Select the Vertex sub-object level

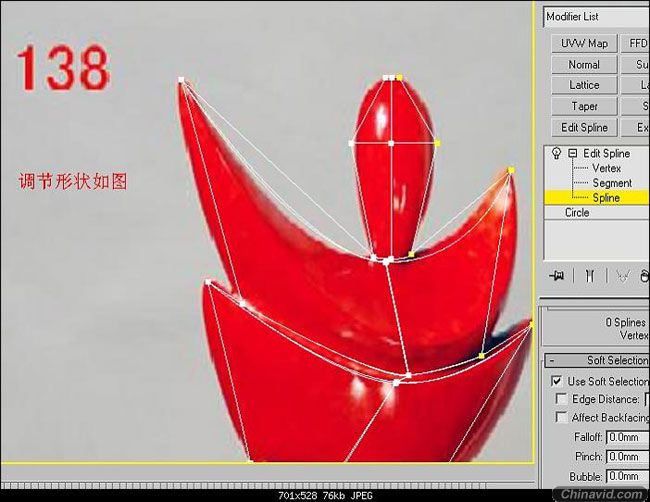[x=606, y=168]
